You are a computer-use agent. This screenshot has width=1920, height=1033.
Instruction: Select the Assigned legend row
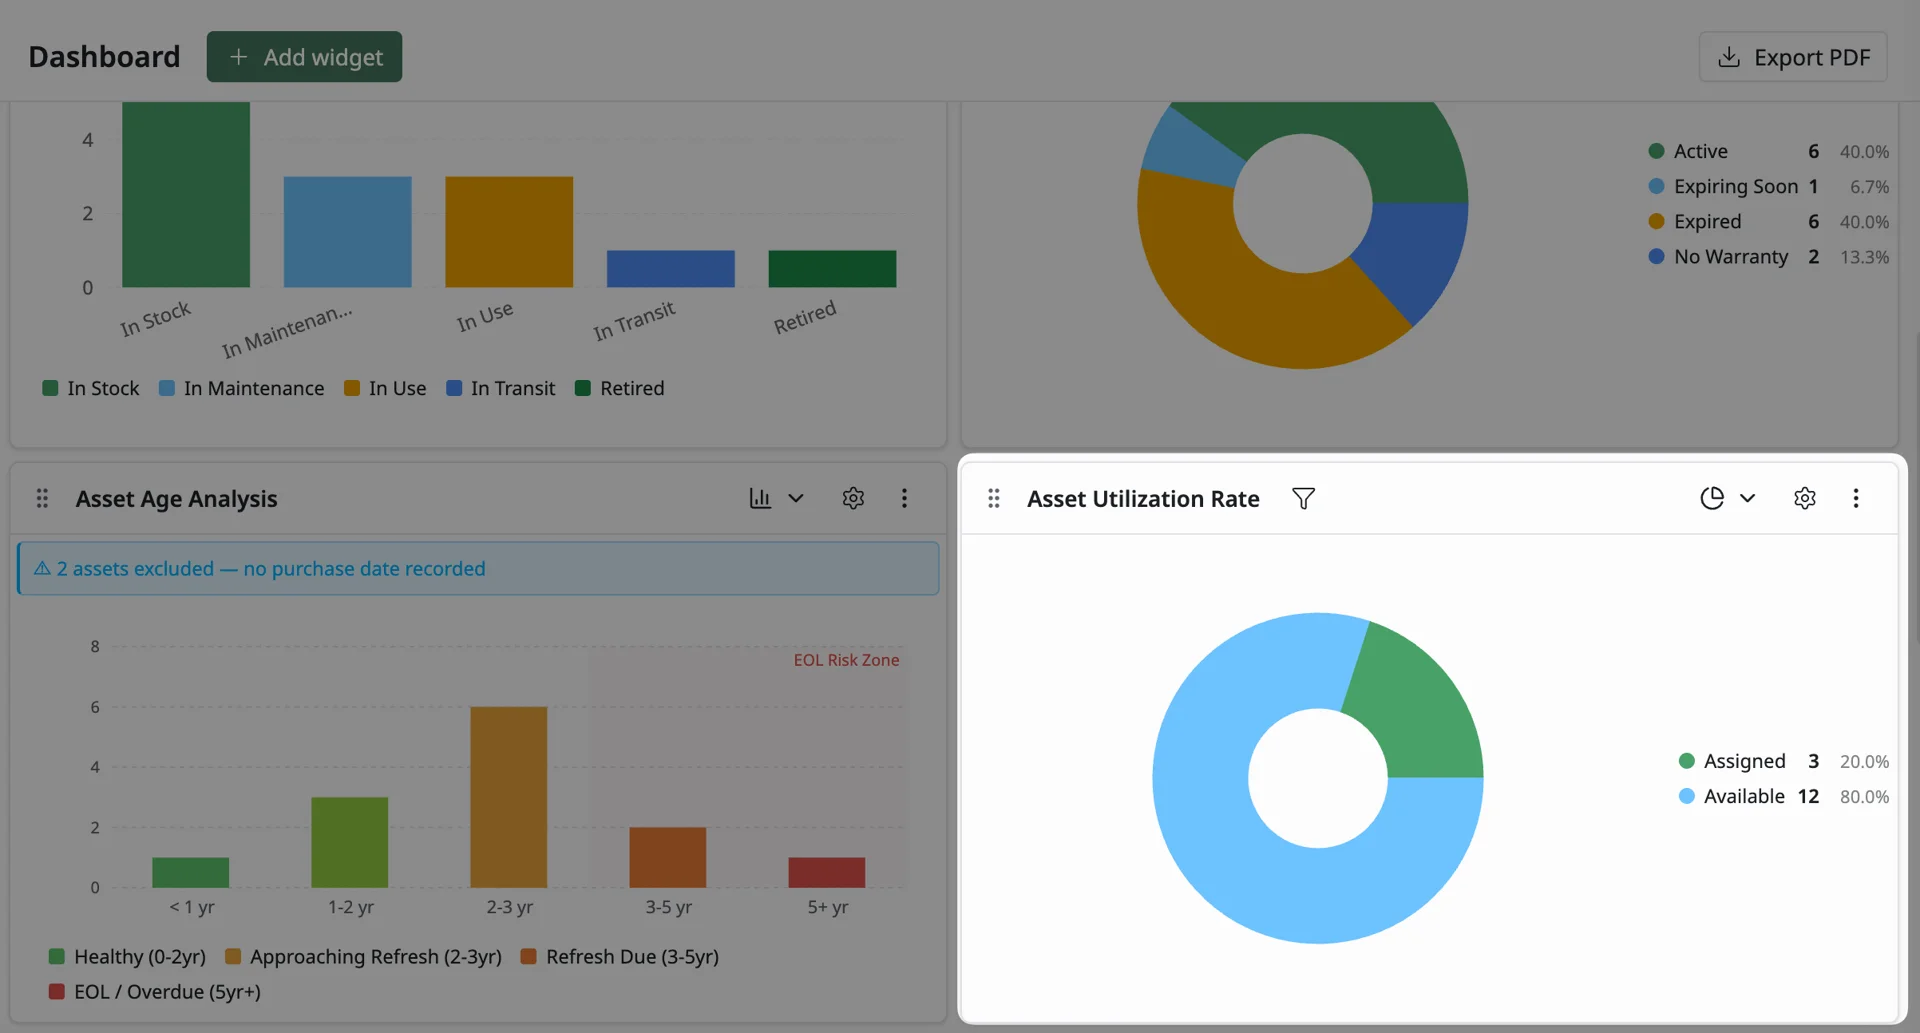[1783, 761]
